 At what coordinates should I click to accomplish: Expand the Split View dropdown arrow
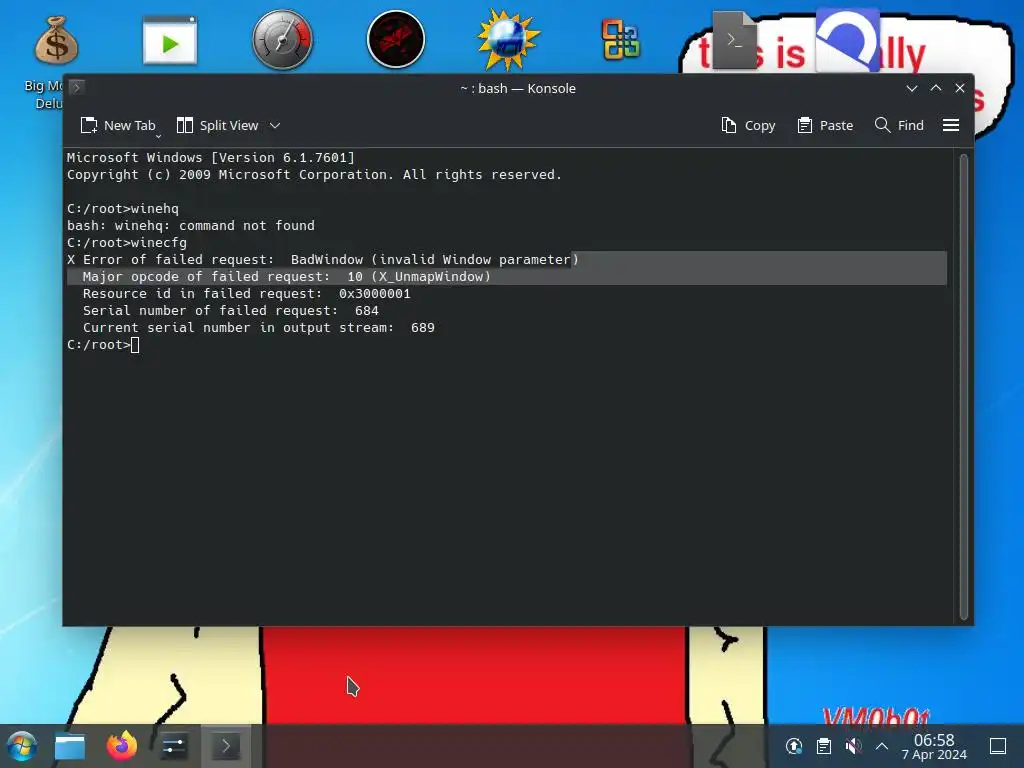coord(275,125)
